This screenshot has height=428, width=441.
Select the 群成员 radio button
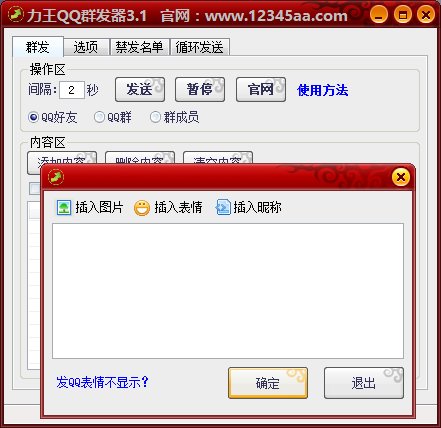[155, 117]
